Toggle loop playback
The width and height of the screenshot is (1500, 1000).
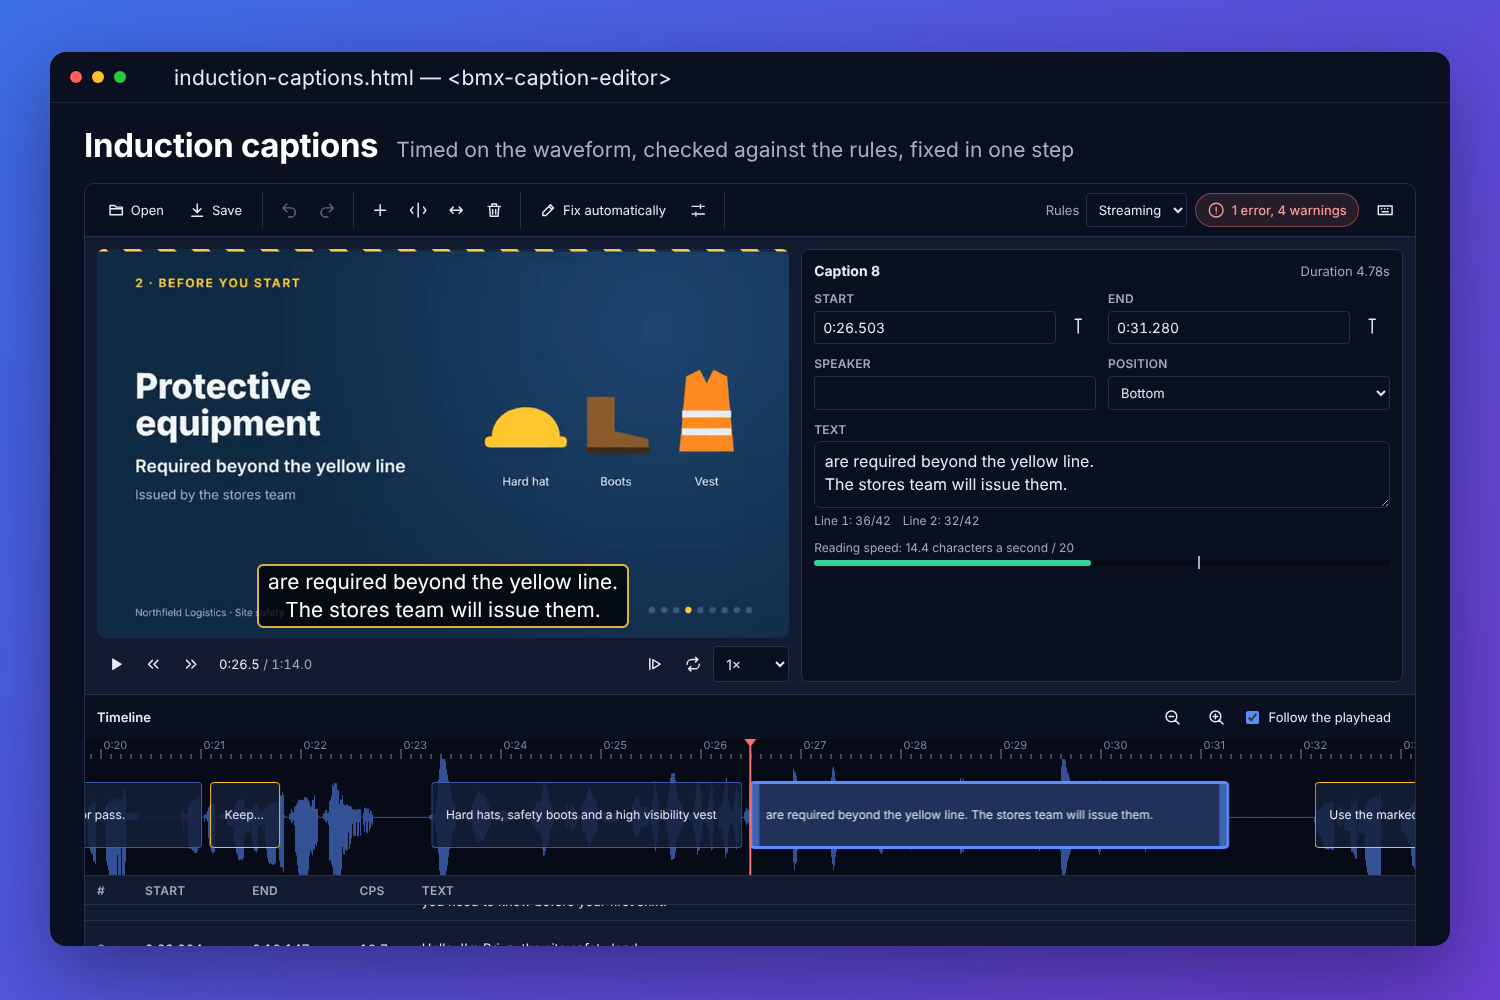(693, 664)
